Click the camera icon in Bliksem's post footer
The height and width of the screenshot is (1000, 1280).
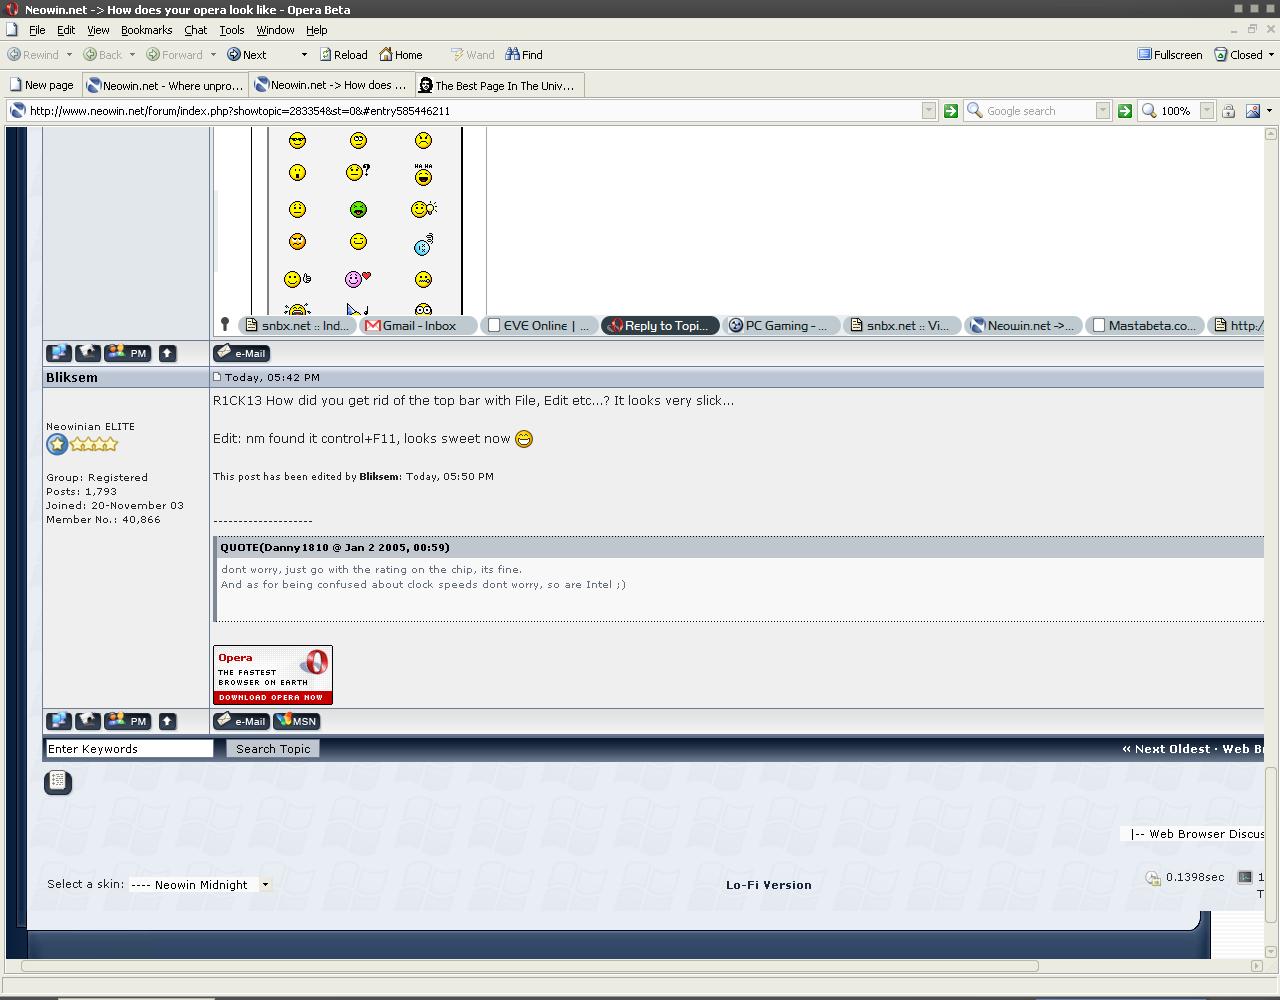point(88,721)
